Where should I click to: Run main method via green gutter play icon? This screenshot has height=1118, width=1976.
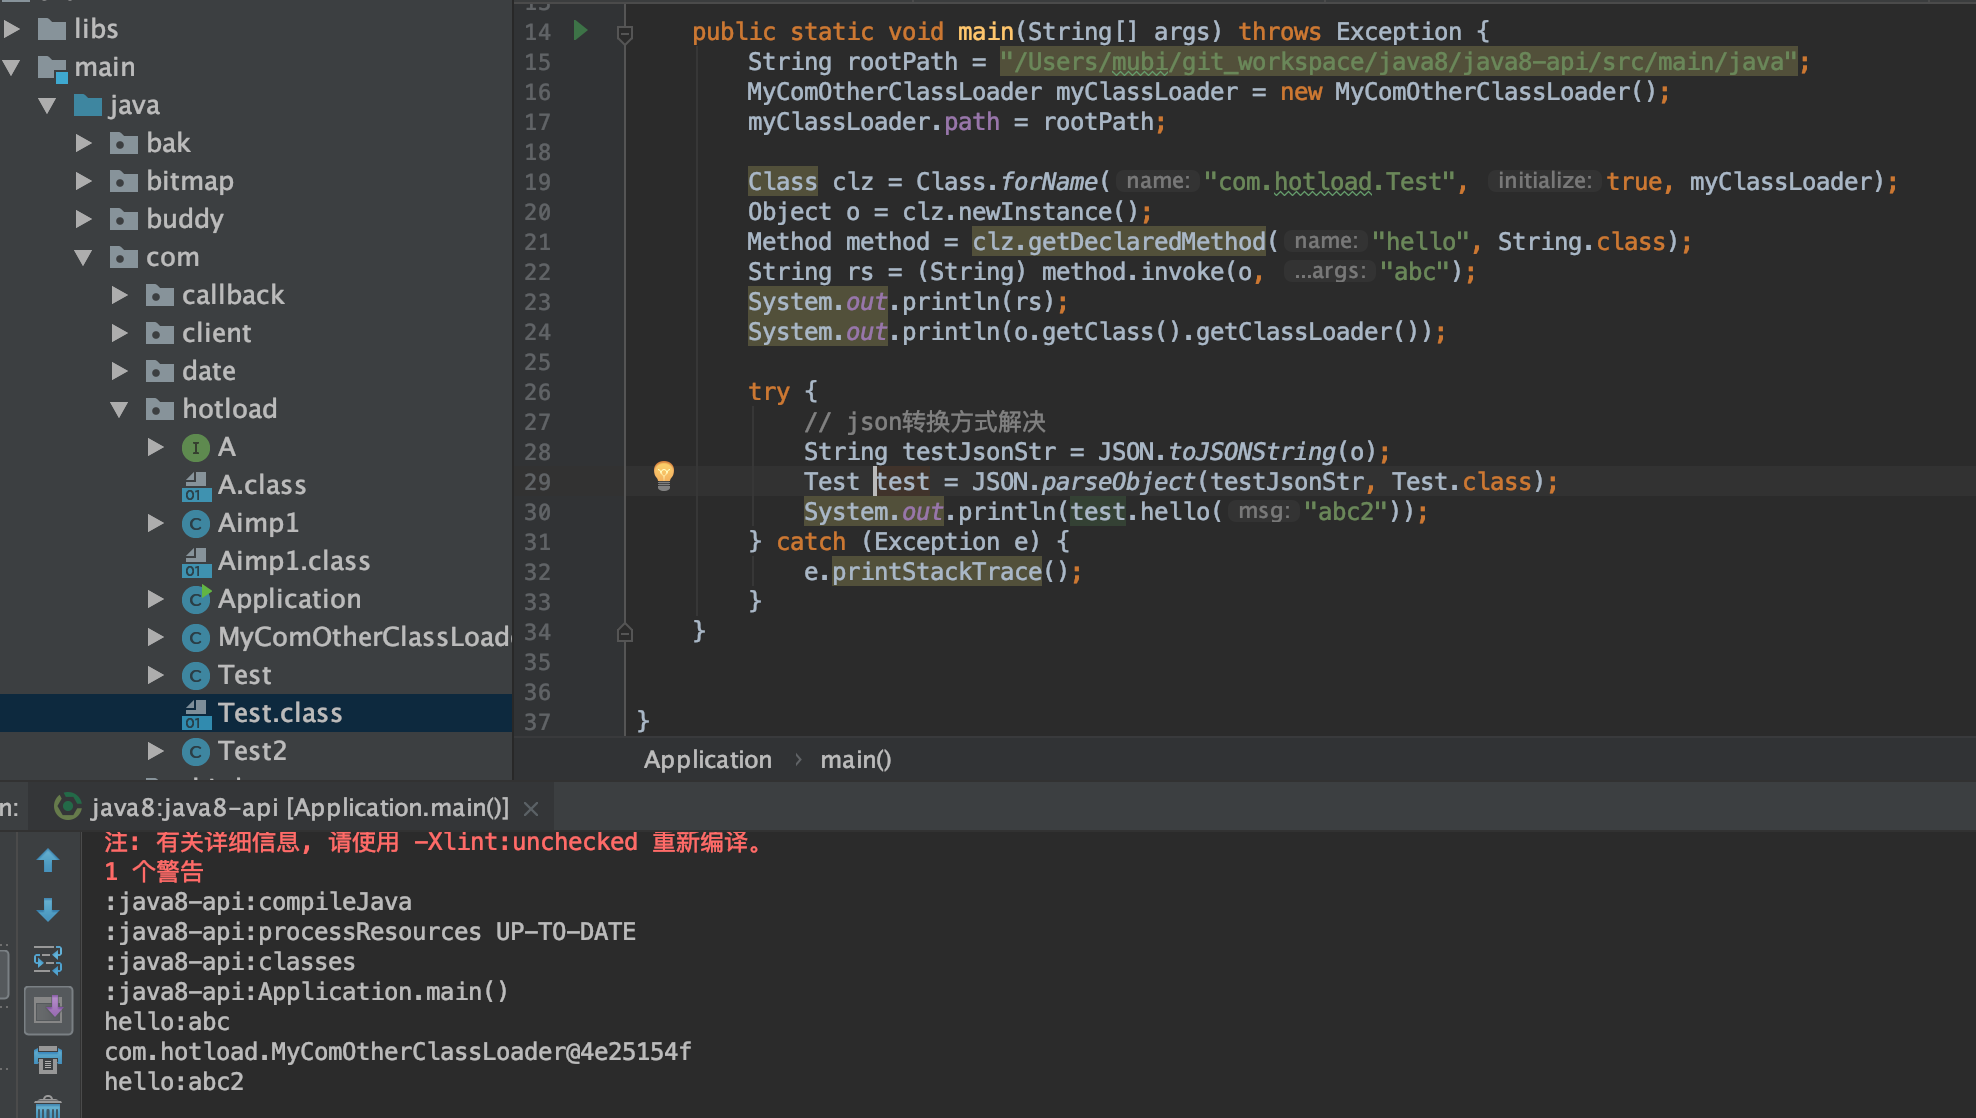pyautogui.click(x=580, y=31)
